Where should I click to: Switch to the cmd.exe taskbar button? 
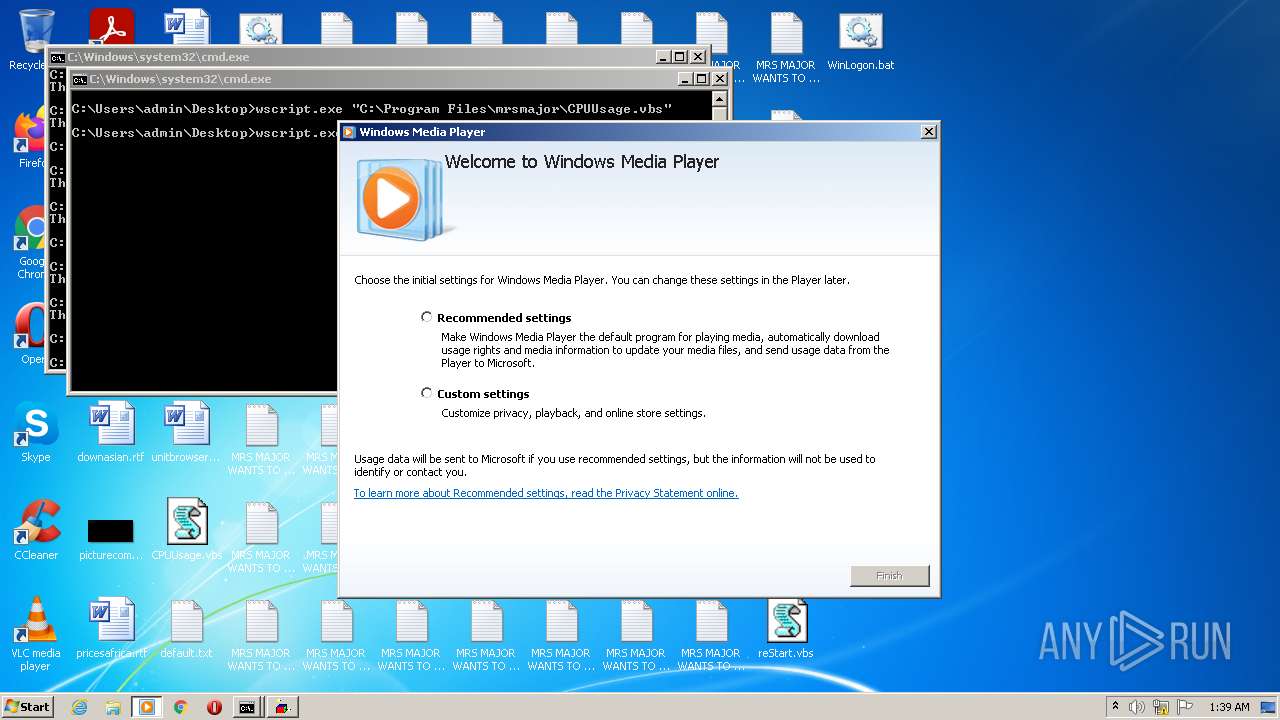[247, 707]
